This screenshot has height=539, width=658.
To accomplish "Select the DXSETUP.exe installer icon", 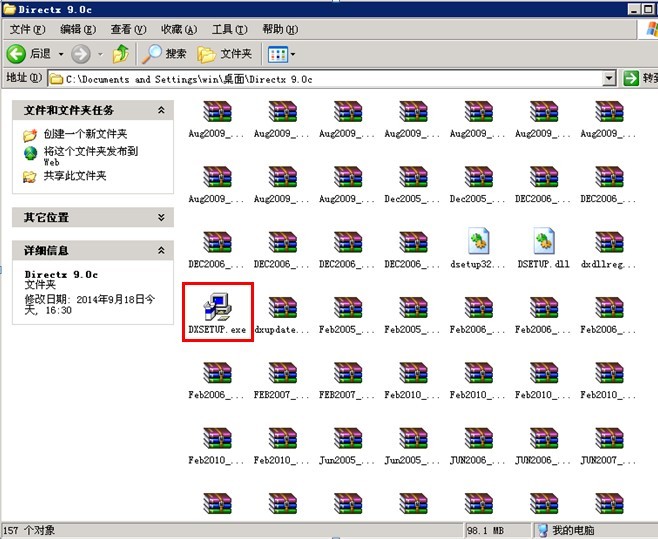I will (x=217, y=307).
